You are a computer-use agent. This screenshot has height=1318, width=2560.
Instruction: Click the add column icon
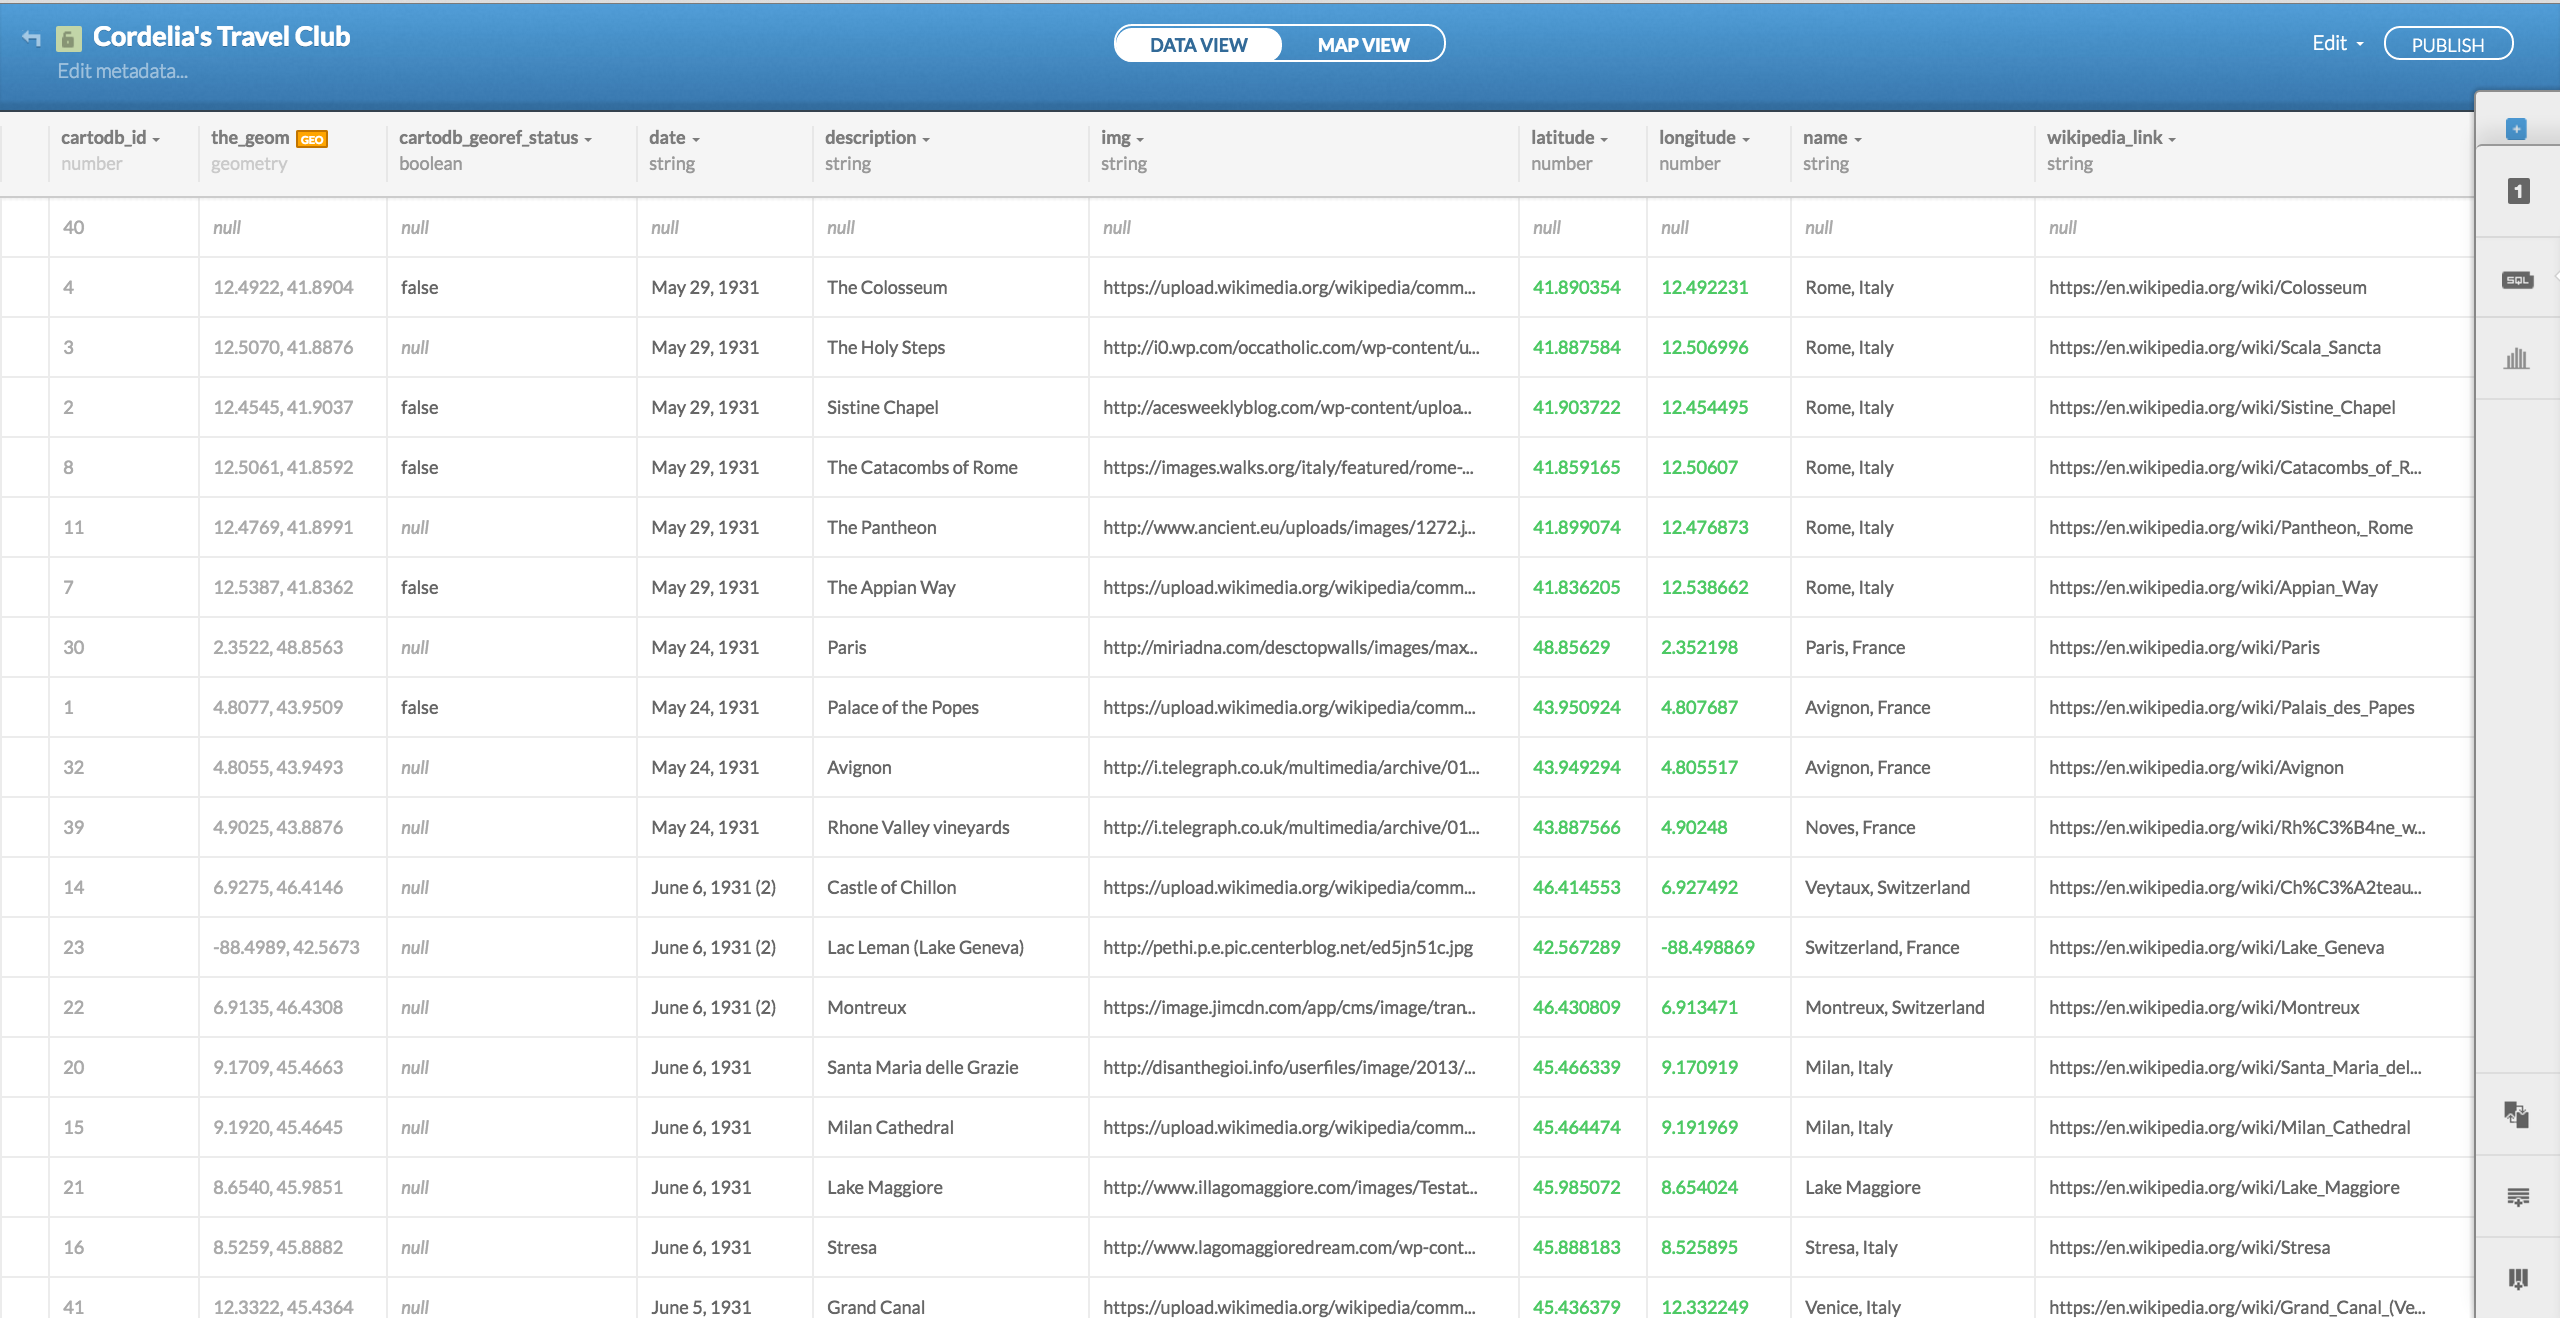click(2518, 1278)
